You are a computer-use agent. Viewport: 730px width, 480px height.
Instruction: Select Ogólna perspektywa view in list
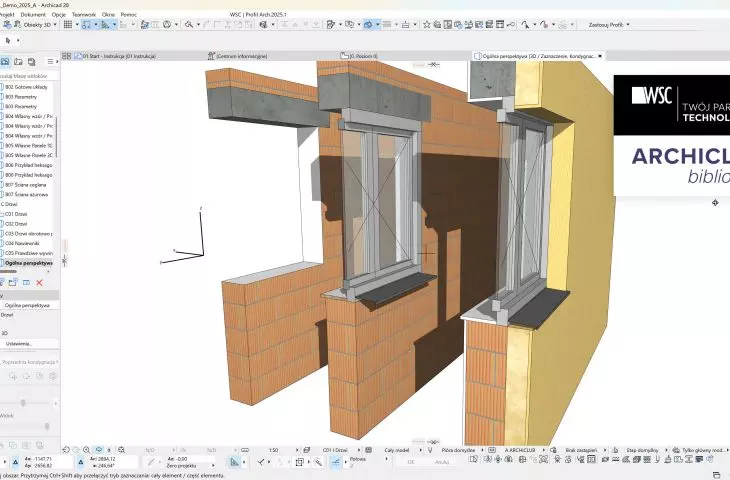point(28,263)
